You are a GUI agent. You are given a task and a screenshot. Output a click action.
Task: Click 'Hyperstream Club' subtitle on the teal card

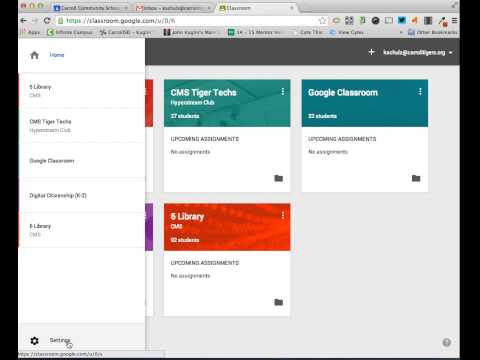[x=192, y=103]
